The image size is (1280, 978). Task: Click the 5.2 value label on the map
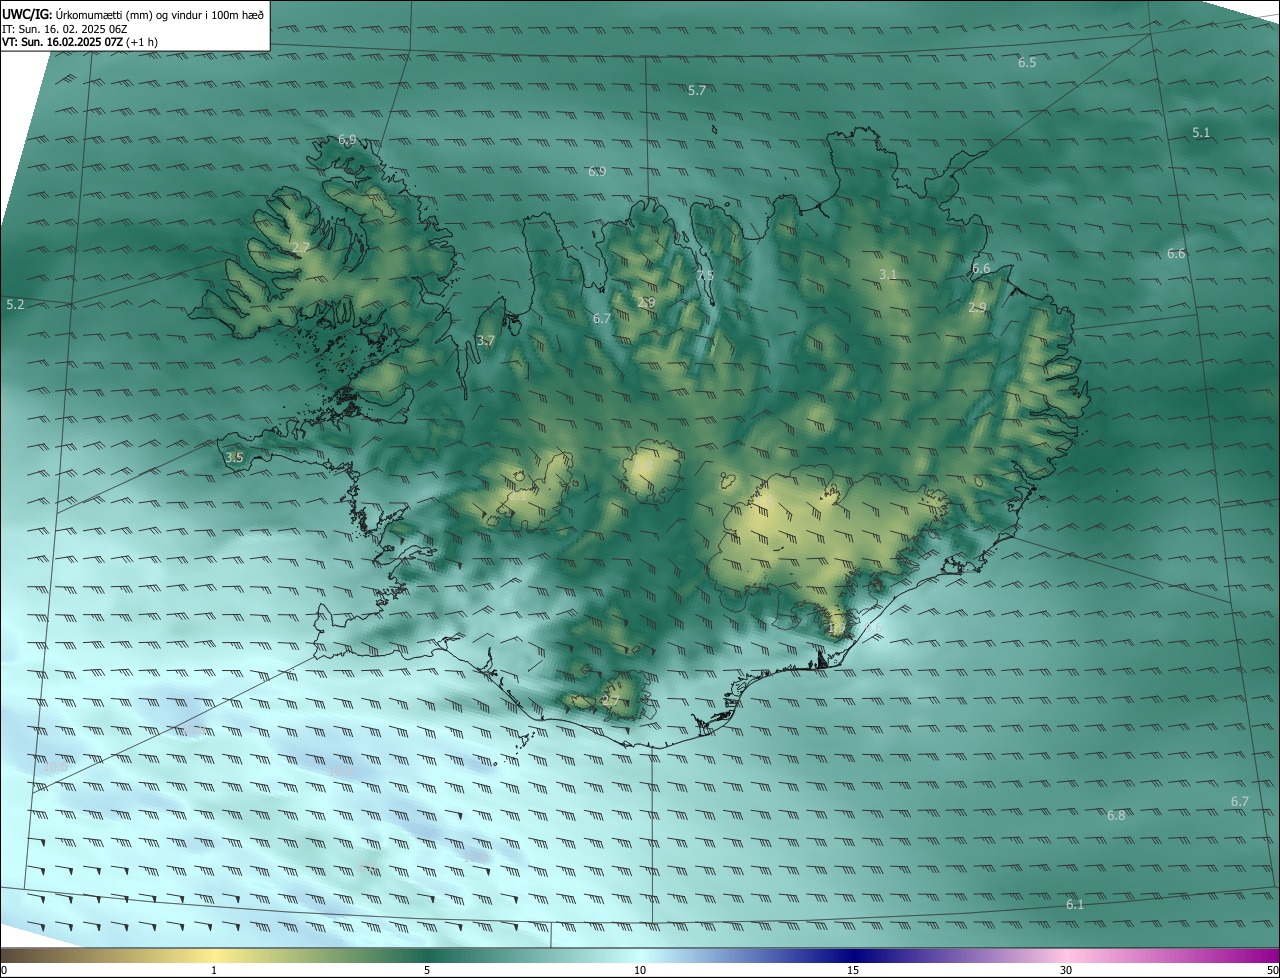point(15,304)
